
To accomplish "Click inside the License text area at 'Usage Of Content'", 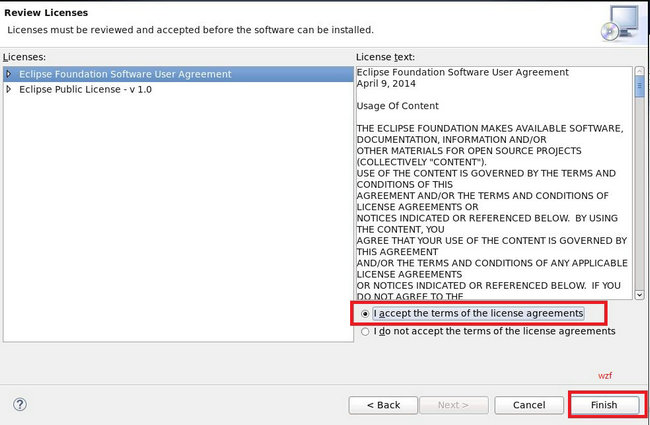I will [x=398, y=106].
